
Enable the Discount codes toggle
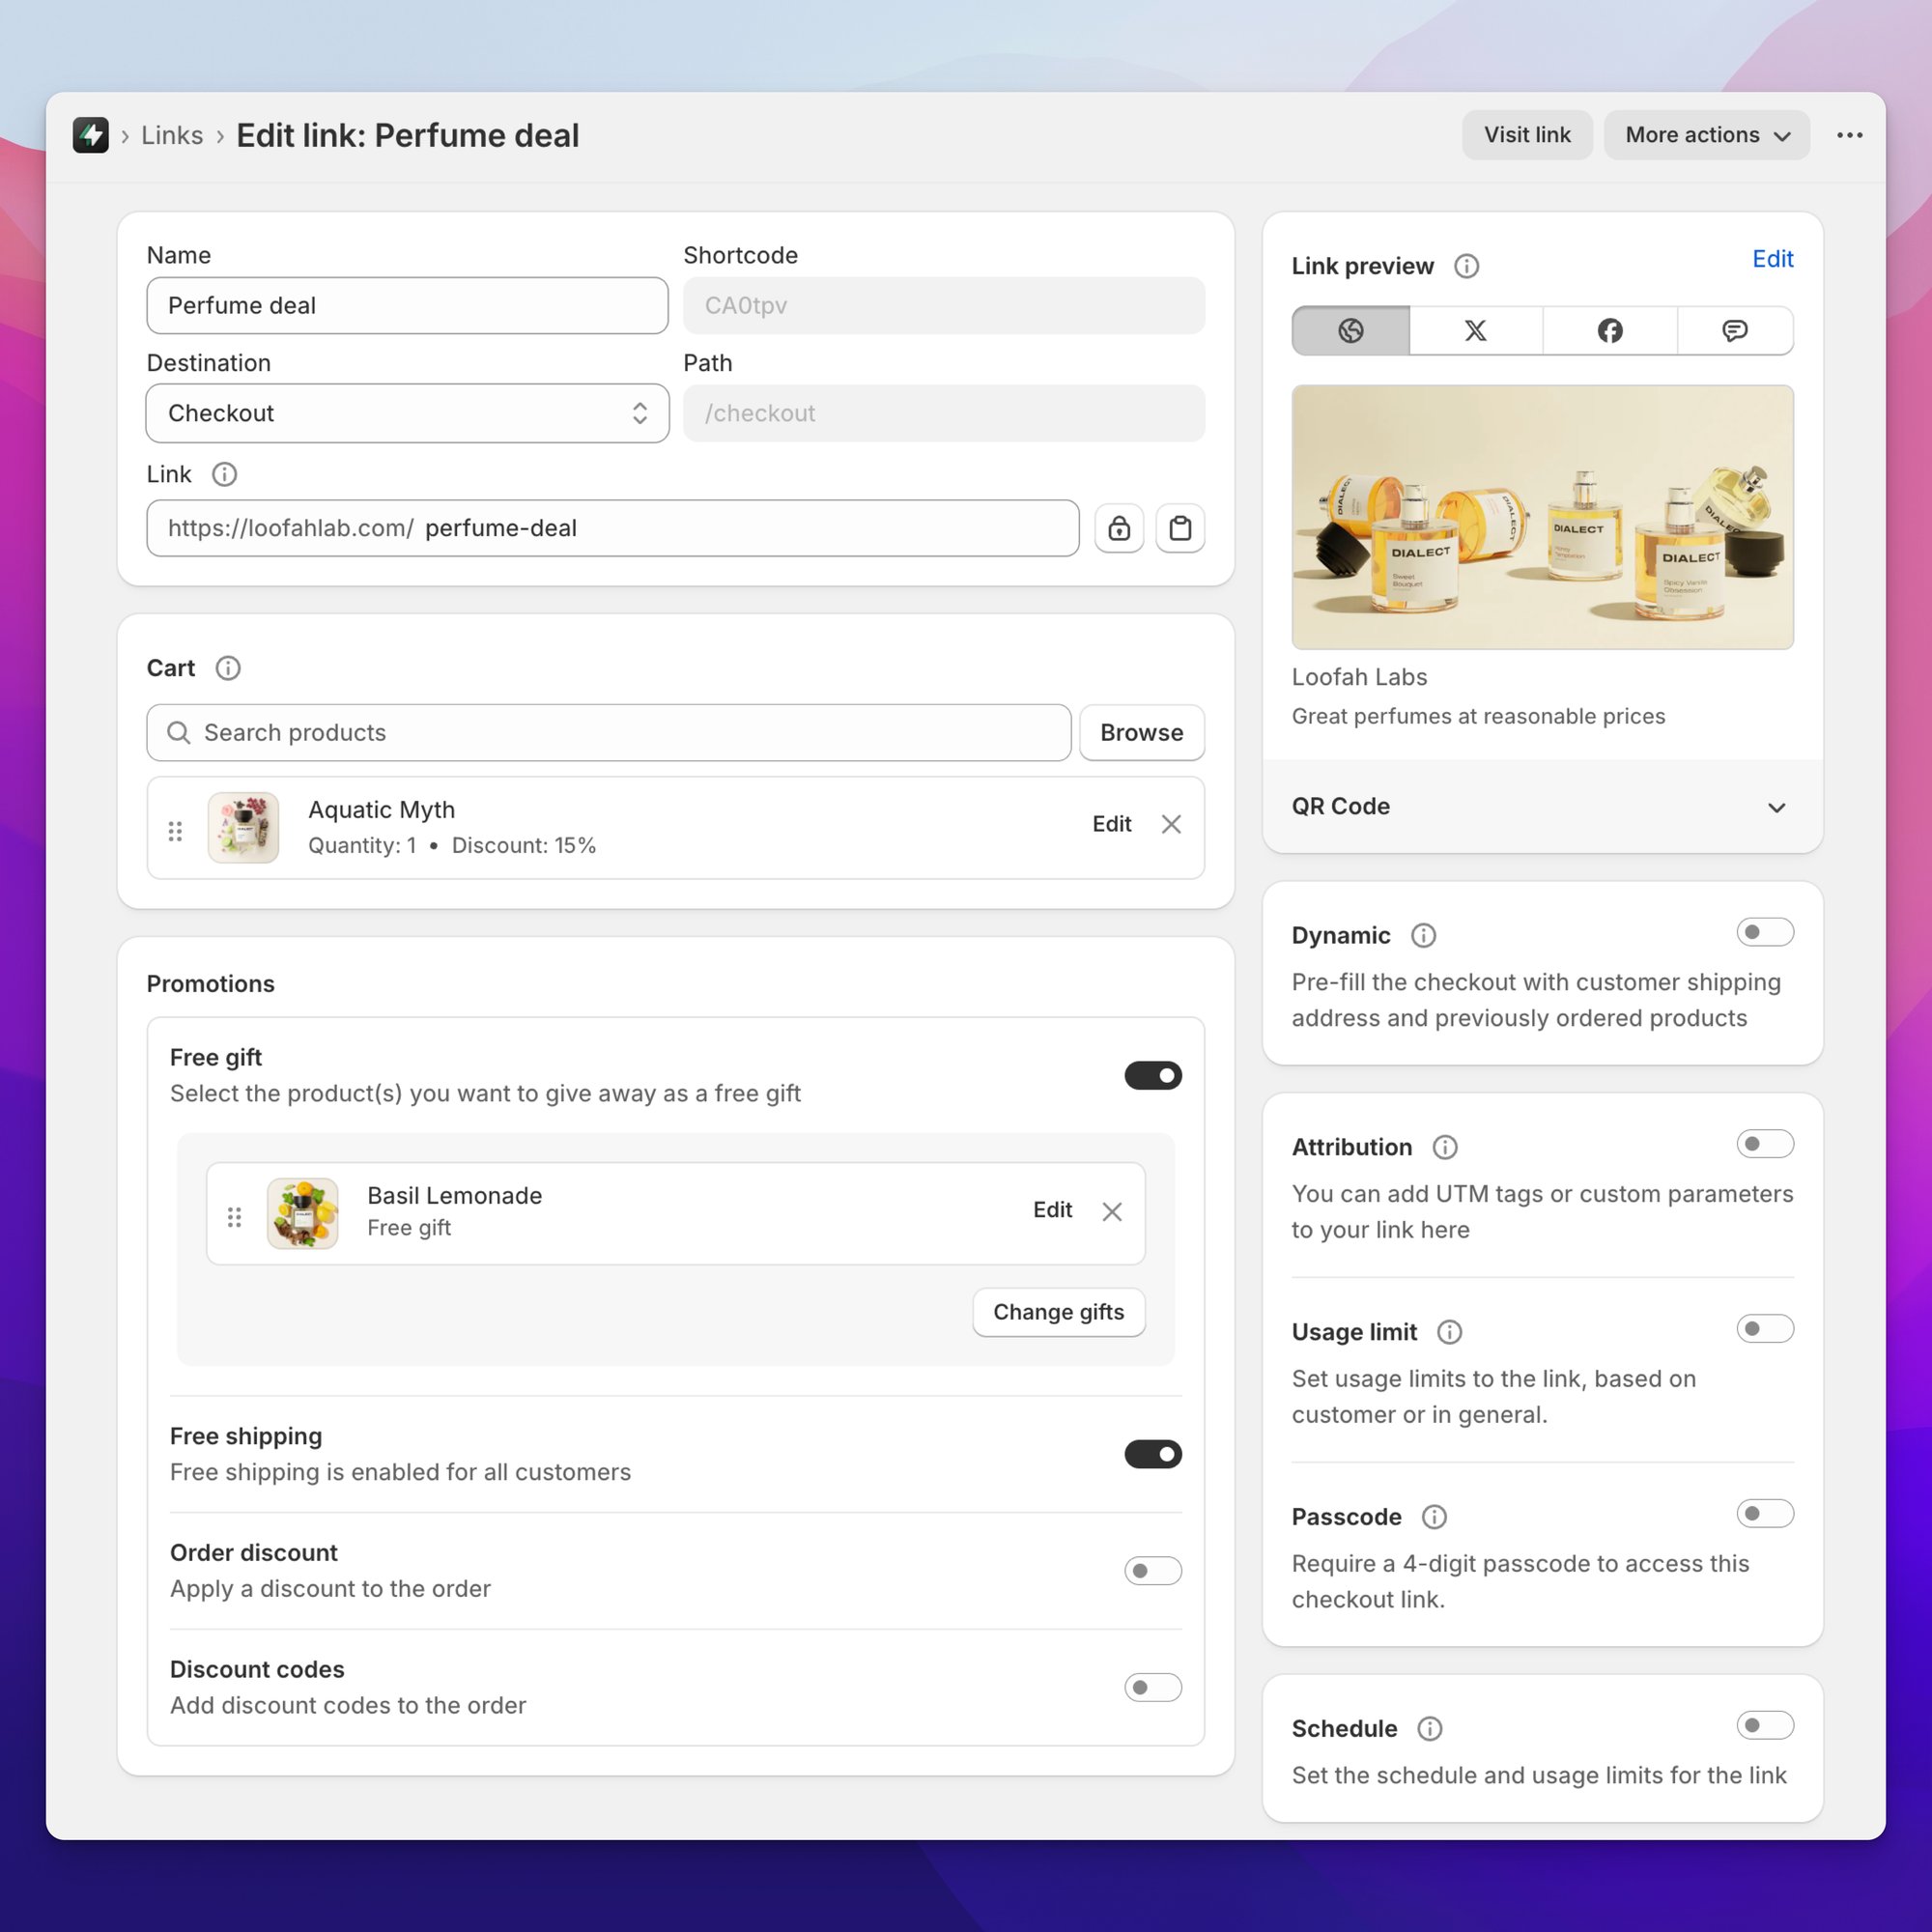tap(1153, 1688)
